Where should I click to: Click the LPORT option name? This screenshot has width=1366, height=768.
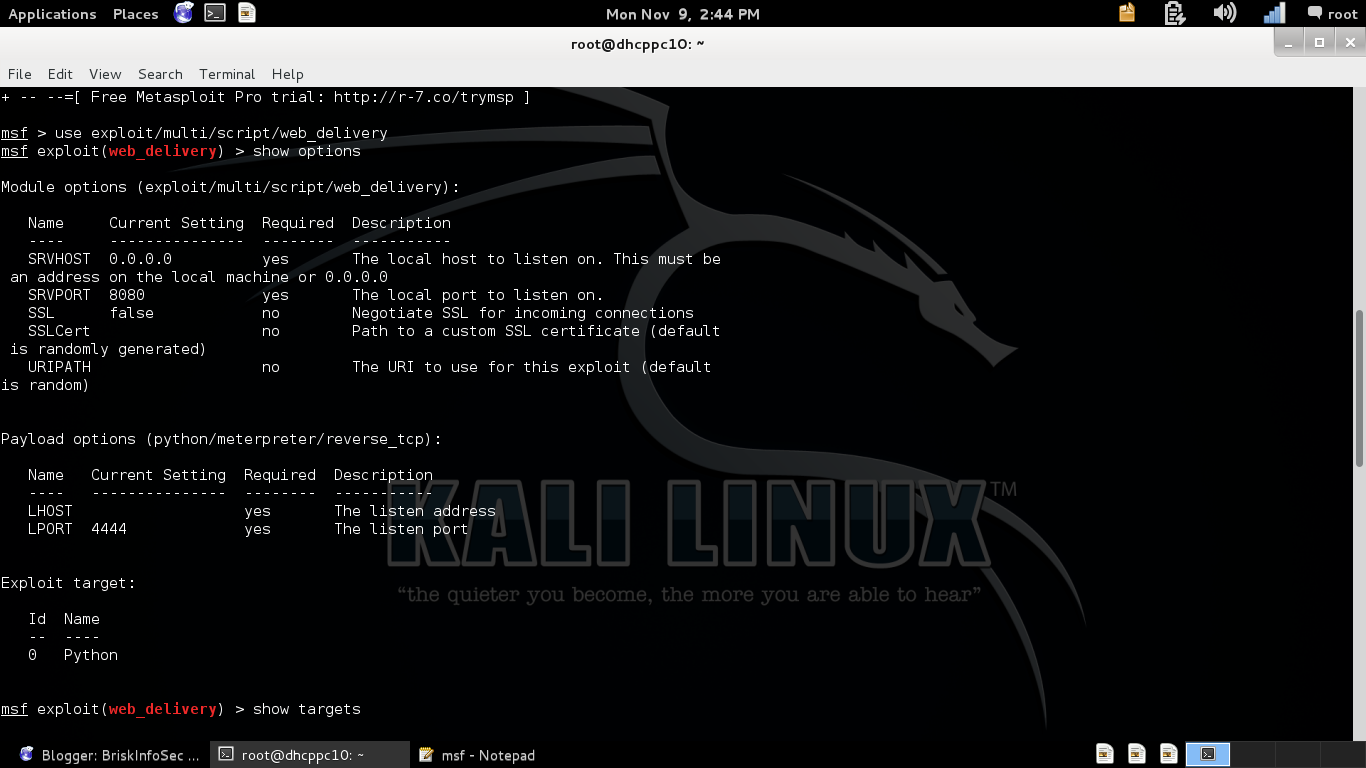(50, 529)
